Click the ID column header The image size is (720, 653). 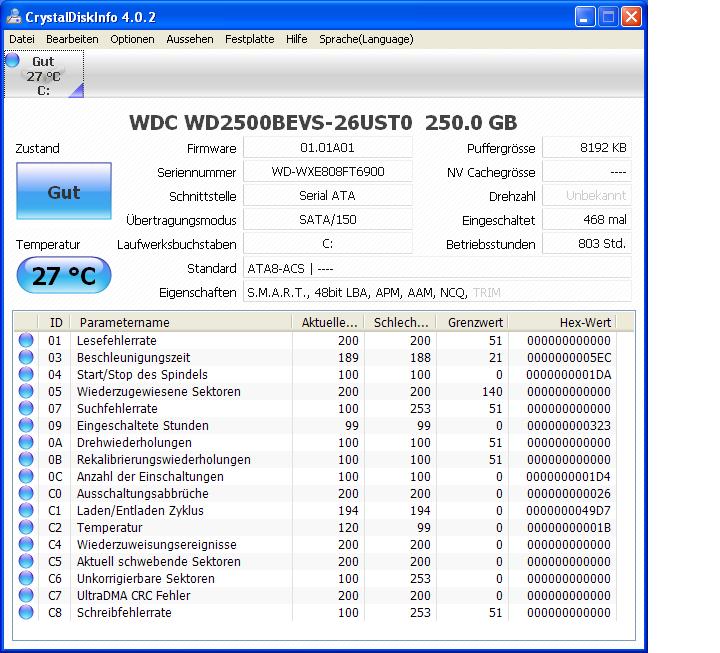pos(55,322)
